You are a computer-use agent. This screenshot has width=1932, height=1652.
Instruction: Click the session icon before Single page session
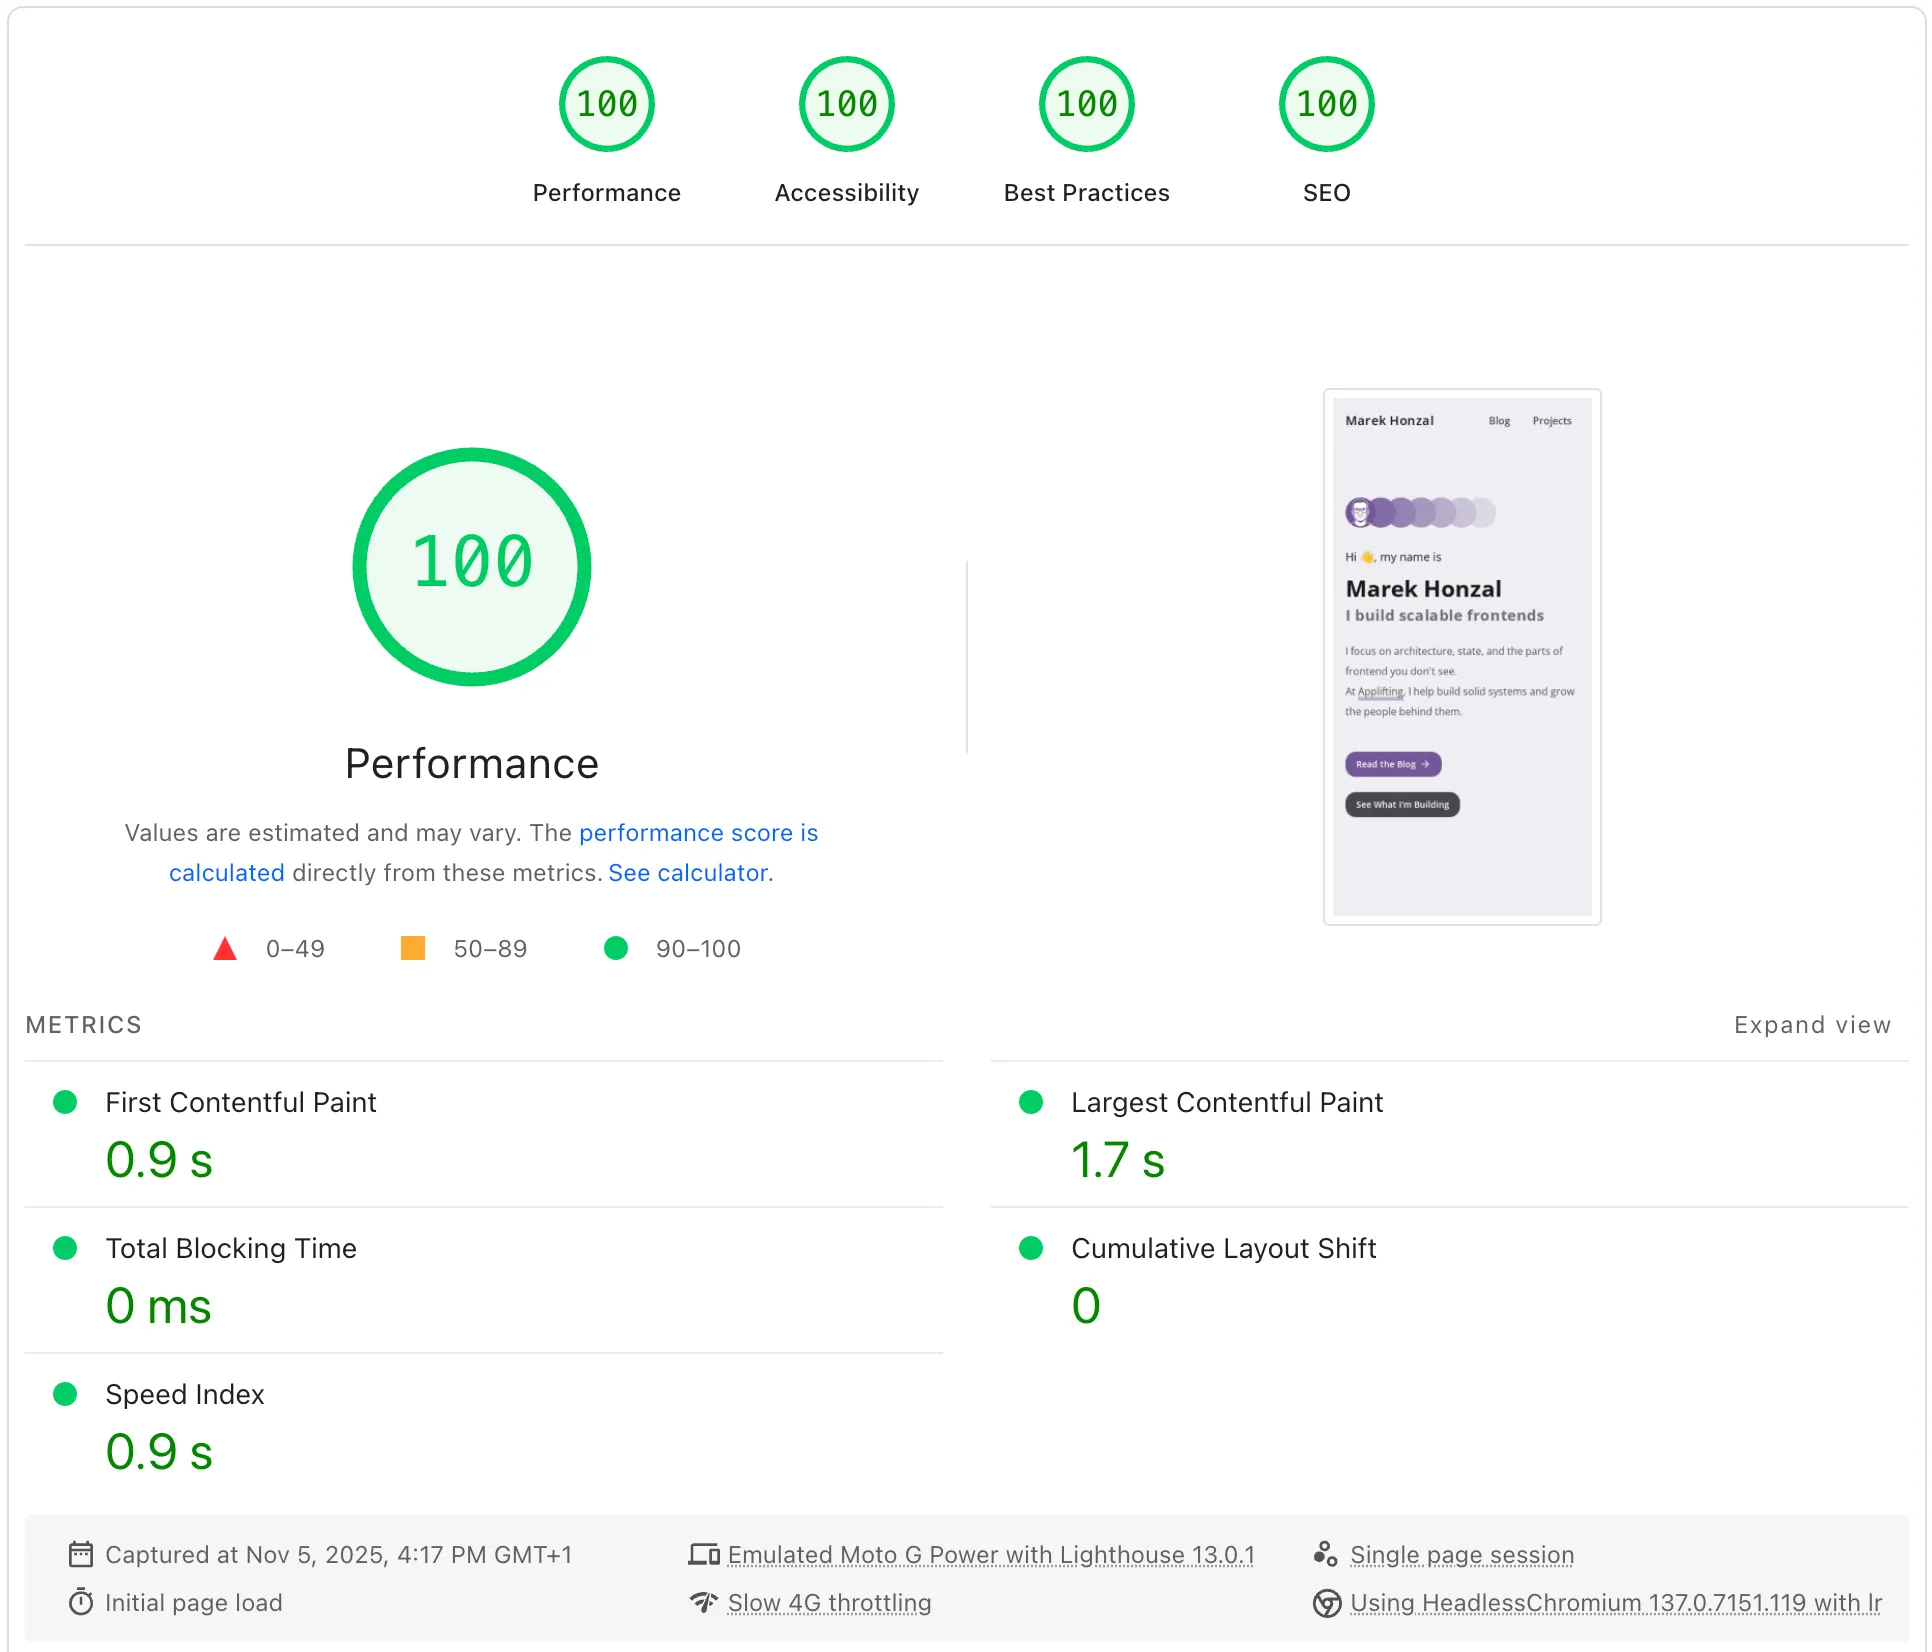1326,1554
